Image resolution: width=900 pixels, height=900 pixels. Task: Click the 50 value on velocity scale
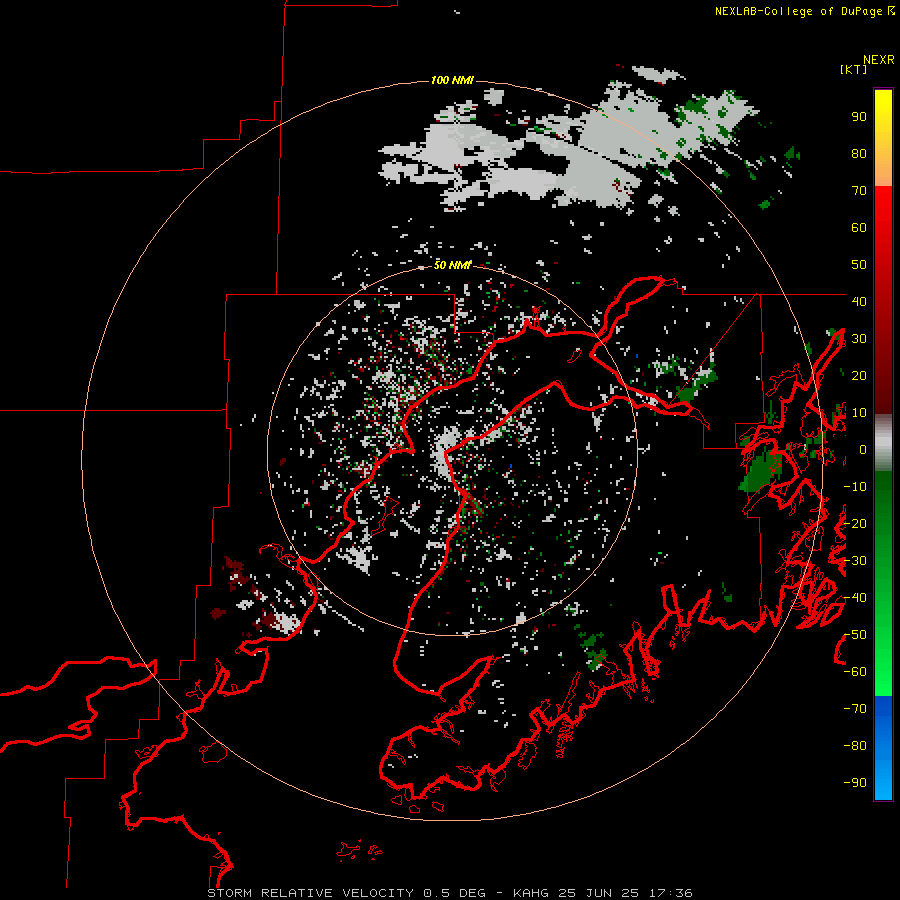tap(859, 265)
